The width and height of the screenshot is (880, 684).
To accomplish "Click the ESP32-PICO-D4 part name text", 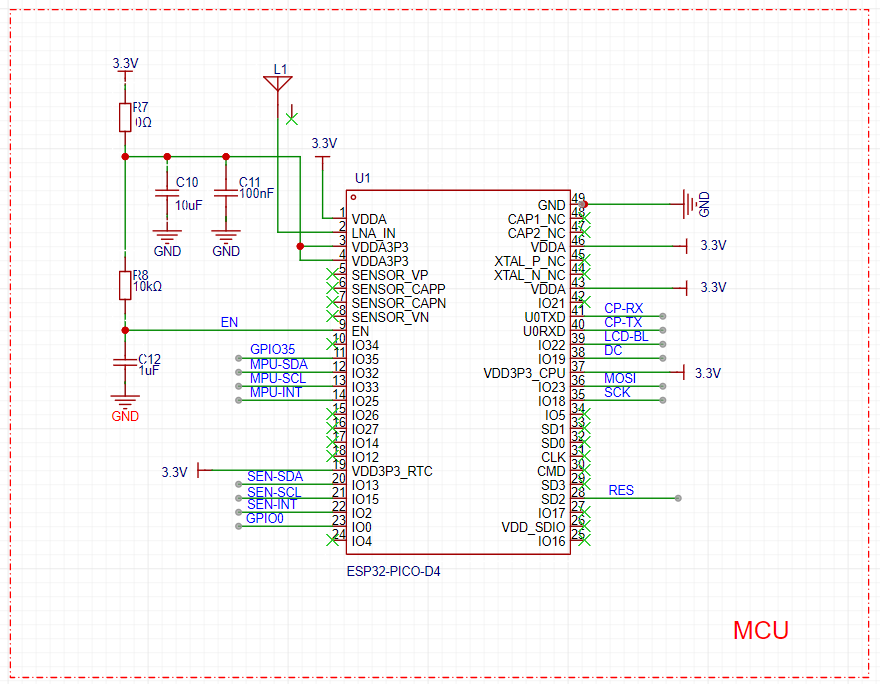I will (393, 571).
